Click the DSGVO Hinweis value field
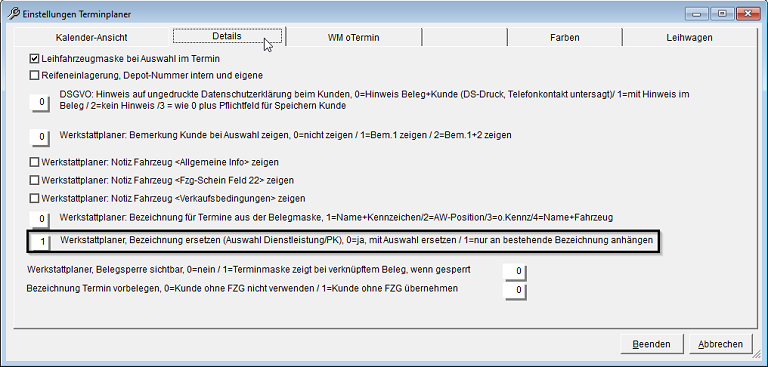Viewport: 768px width, 367px height. tap(41, 102)
